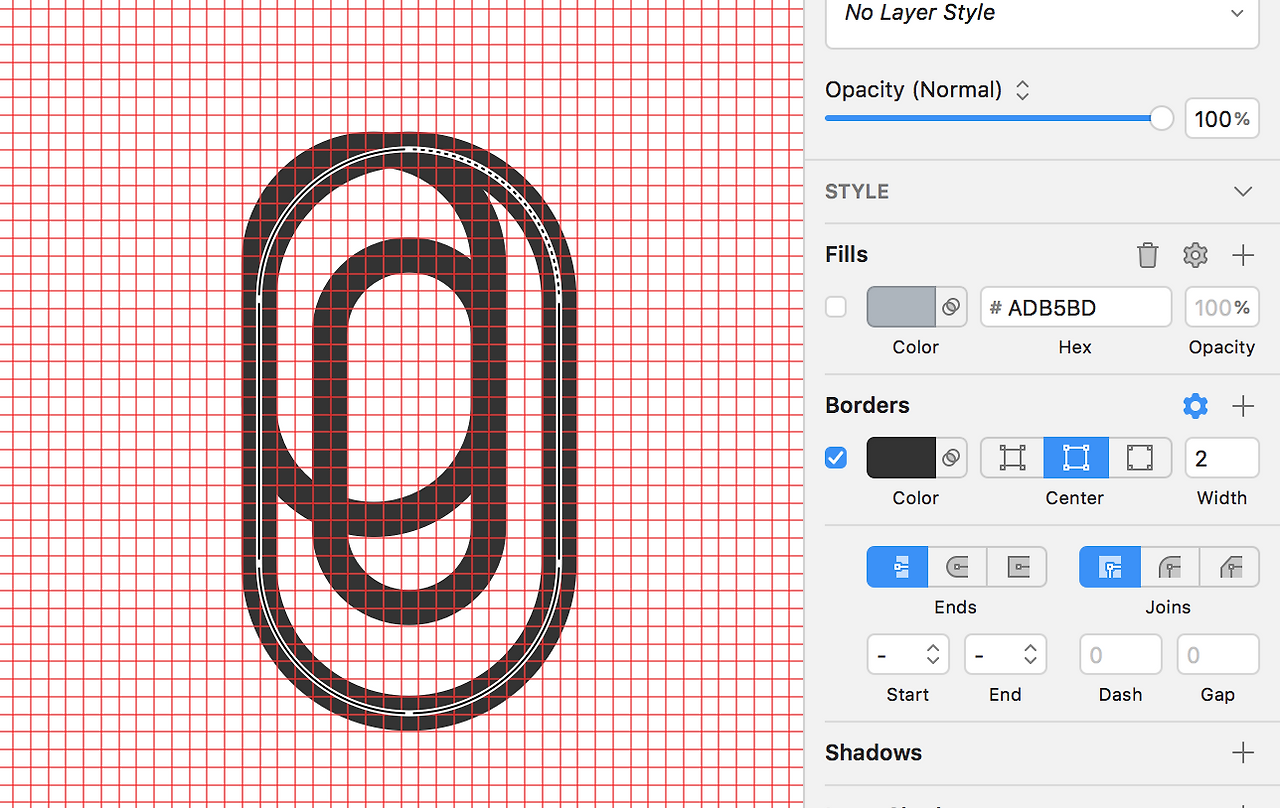Open the Fills settings gear

tap(1195, 255)
